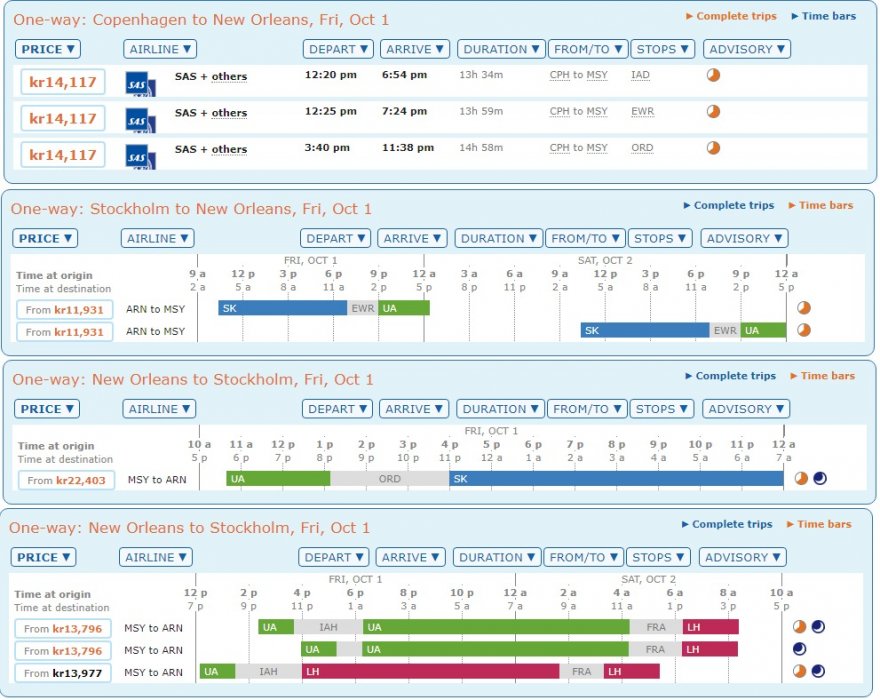The height and width of the screenshot is (700, 880).
Task: Select the kr14,117 price for 12:20 pm flight
Action: (x=62, y=83)
